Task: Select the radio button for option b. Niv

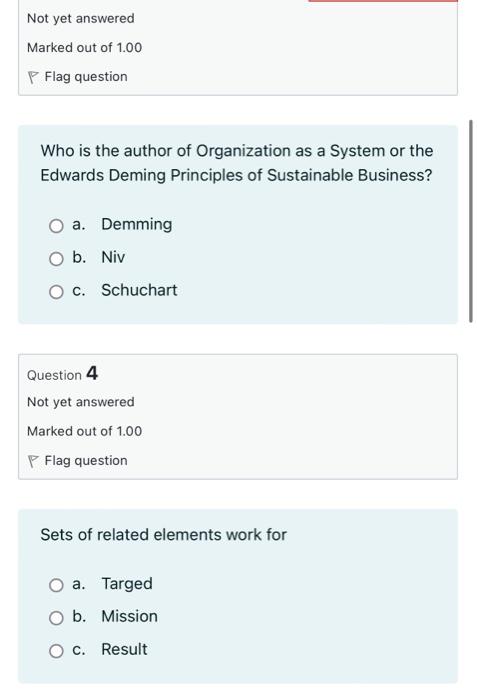Action: click(x=56, y=258)
